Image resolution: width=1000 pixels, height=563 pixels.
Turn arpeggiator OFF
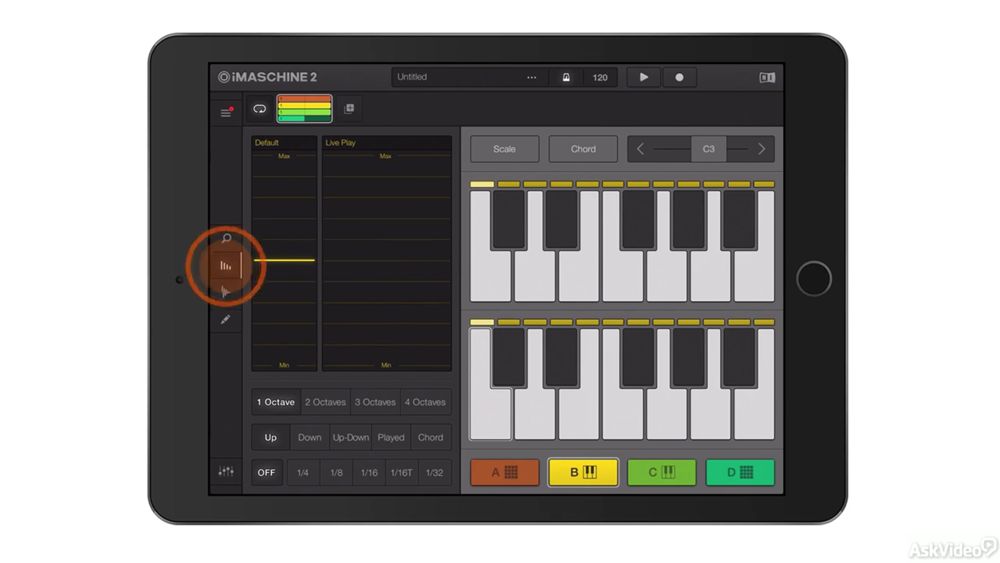coord(267,472)
